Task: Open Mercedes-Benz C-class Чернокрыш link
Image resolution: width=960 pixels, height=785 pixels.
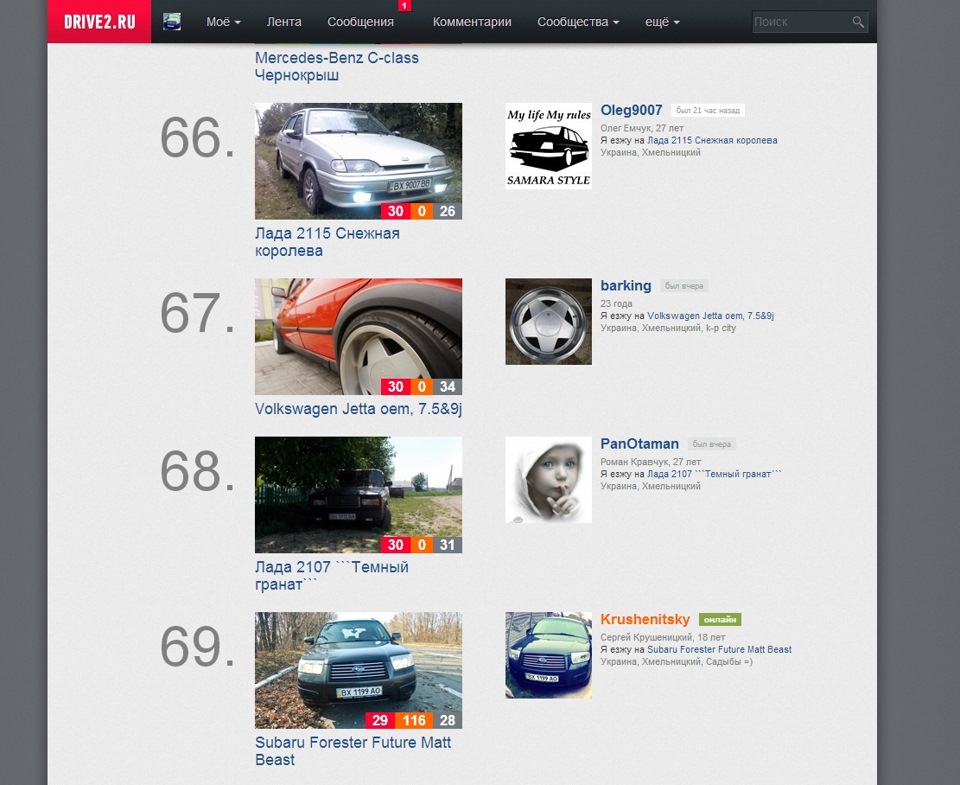Action: 337,66
